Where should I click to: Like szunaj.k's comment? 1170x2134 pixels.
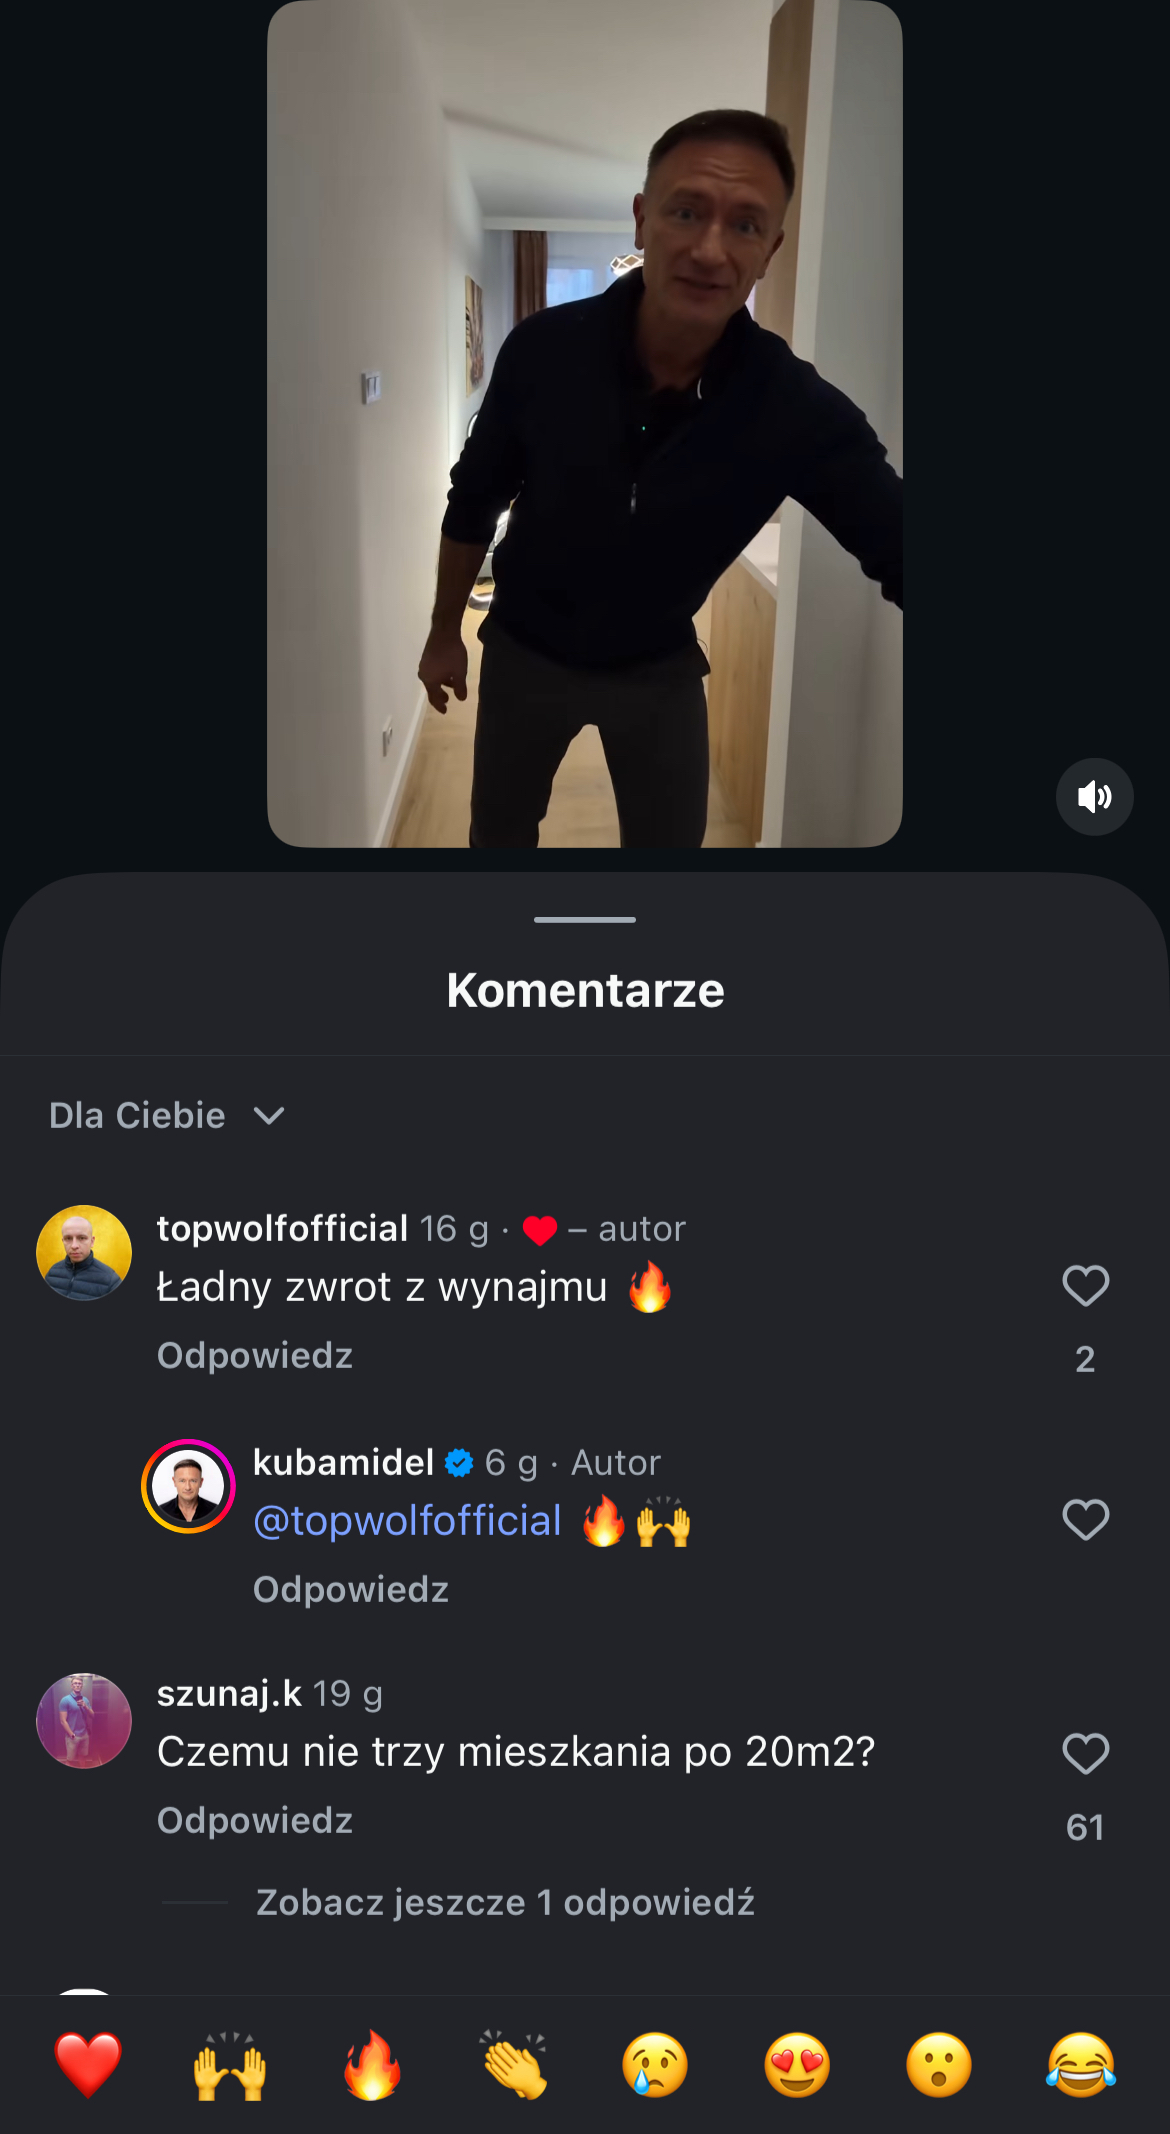[1085, 1754]
